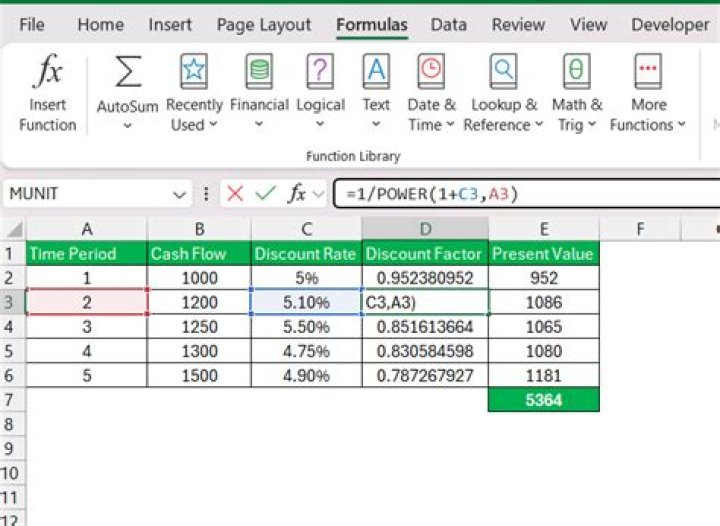Open the Logical functions library
The image size is (720, 526).
[320, 72]
